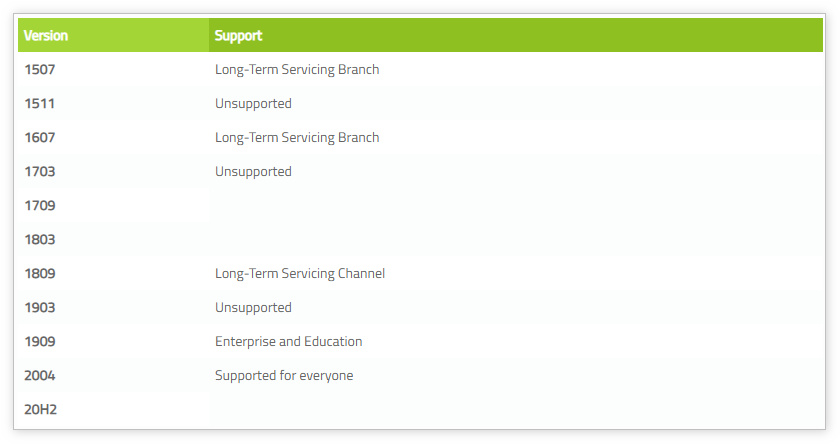Click Enterprise and Education support text
Screen dimensions: 840x444
tap(288, 342)
